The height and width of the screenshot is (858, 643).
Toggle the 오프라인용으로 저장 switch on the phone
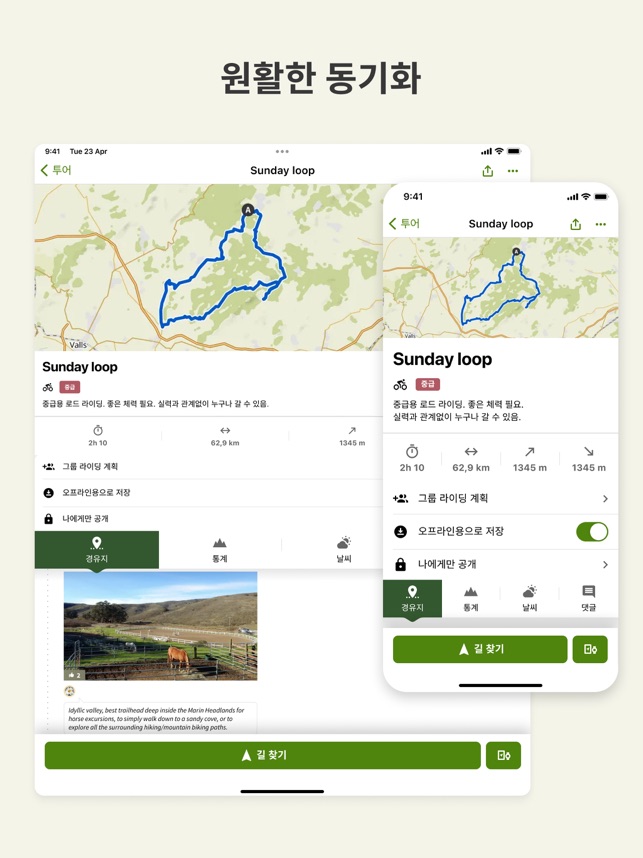592,531
